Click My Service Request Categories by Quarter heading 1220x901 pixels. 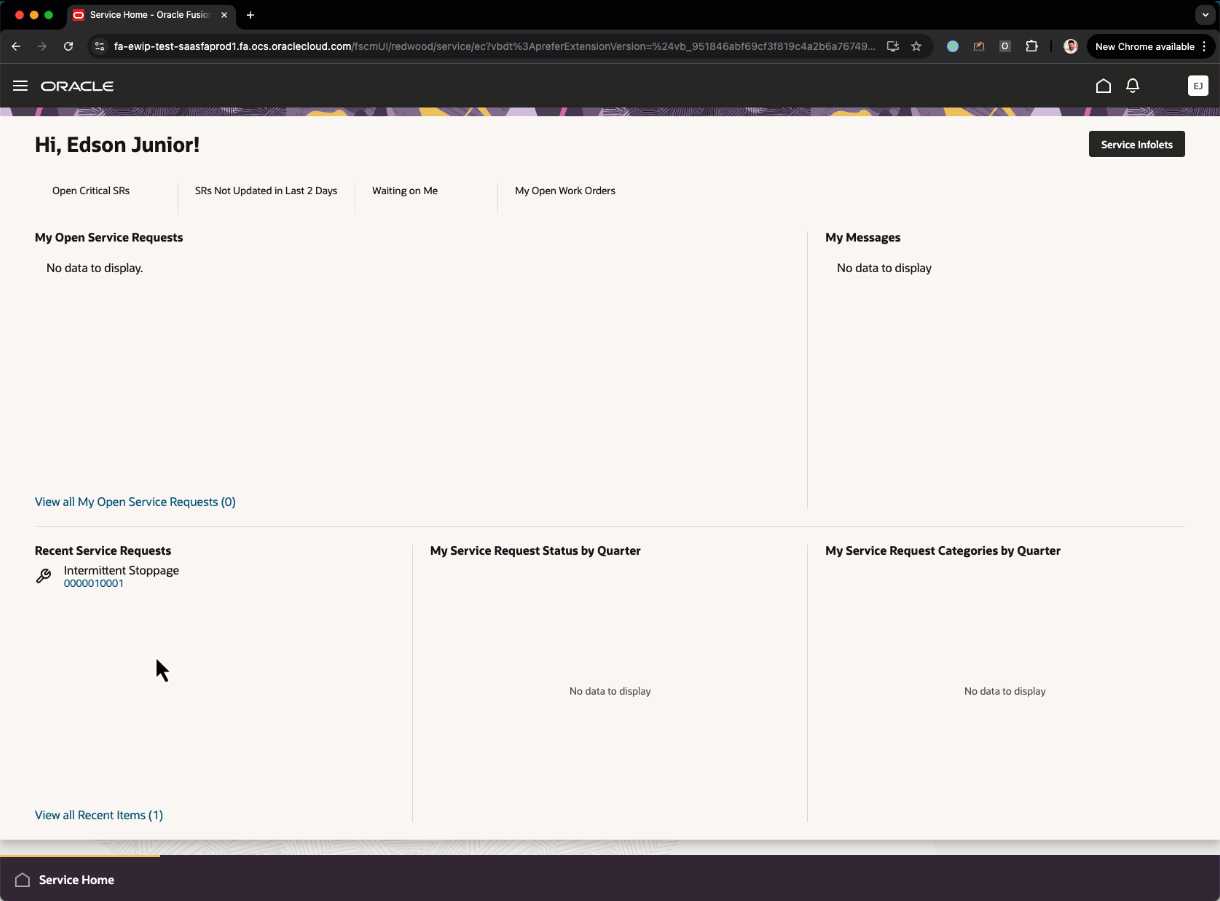pos(943,551)
